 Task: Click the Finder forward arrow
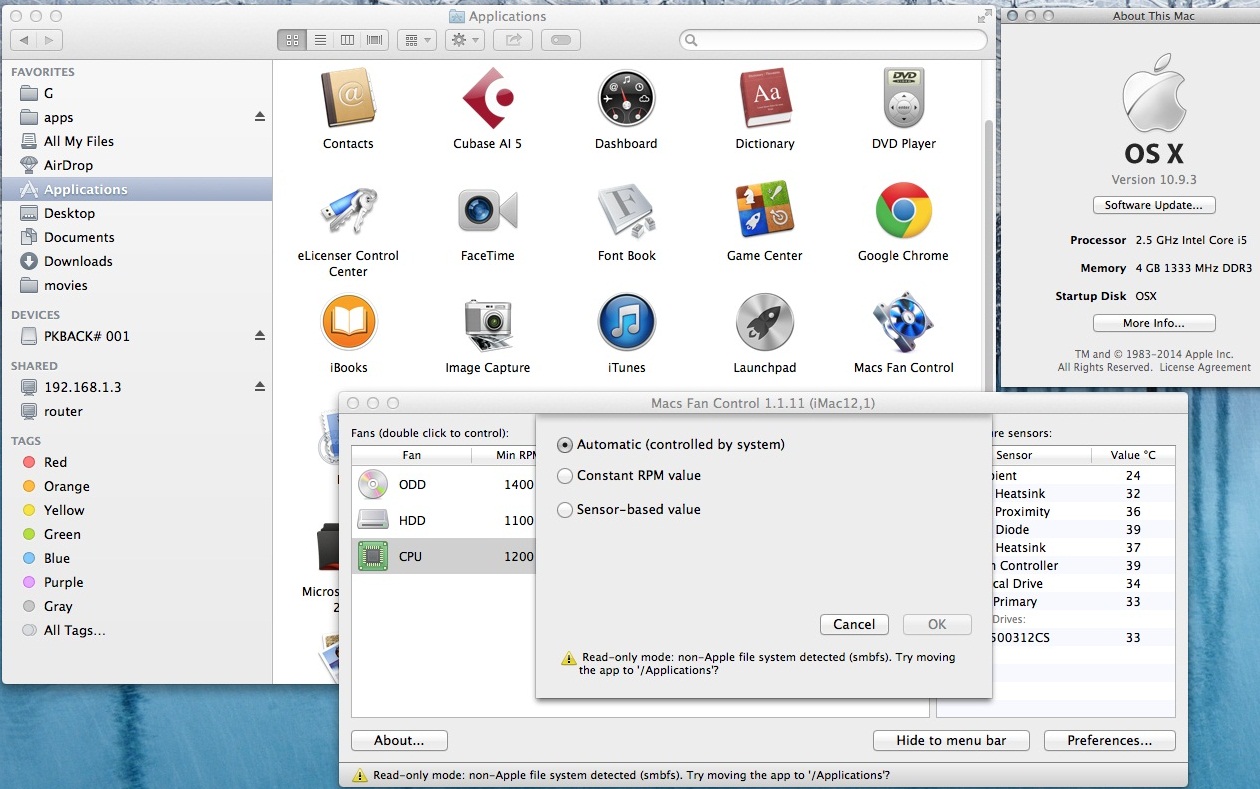(50, 40)
